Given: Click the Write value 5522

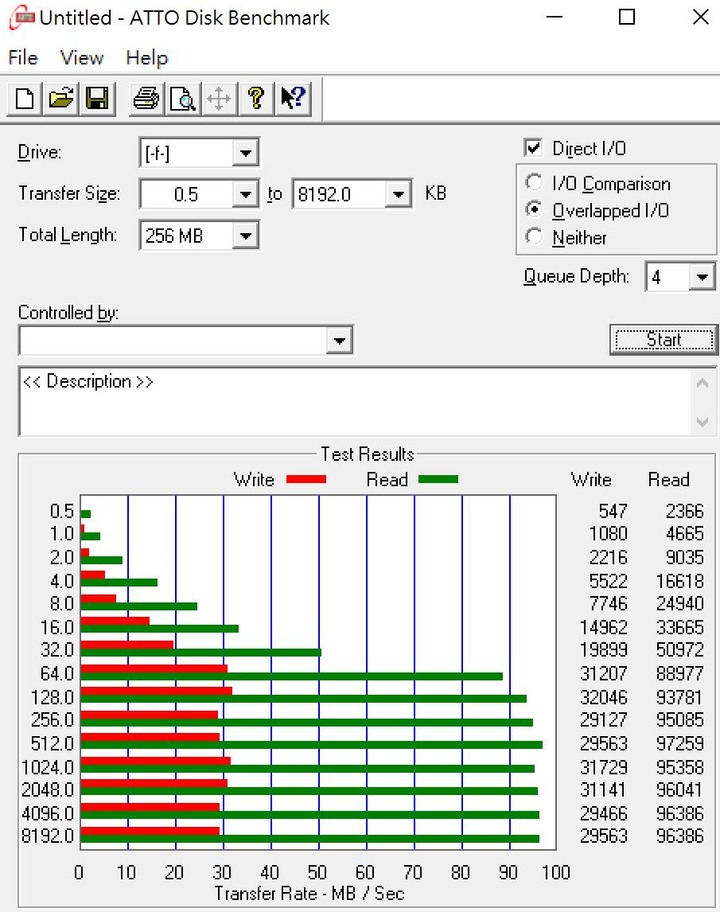Looking at the screenshot, I should (608, 580).
